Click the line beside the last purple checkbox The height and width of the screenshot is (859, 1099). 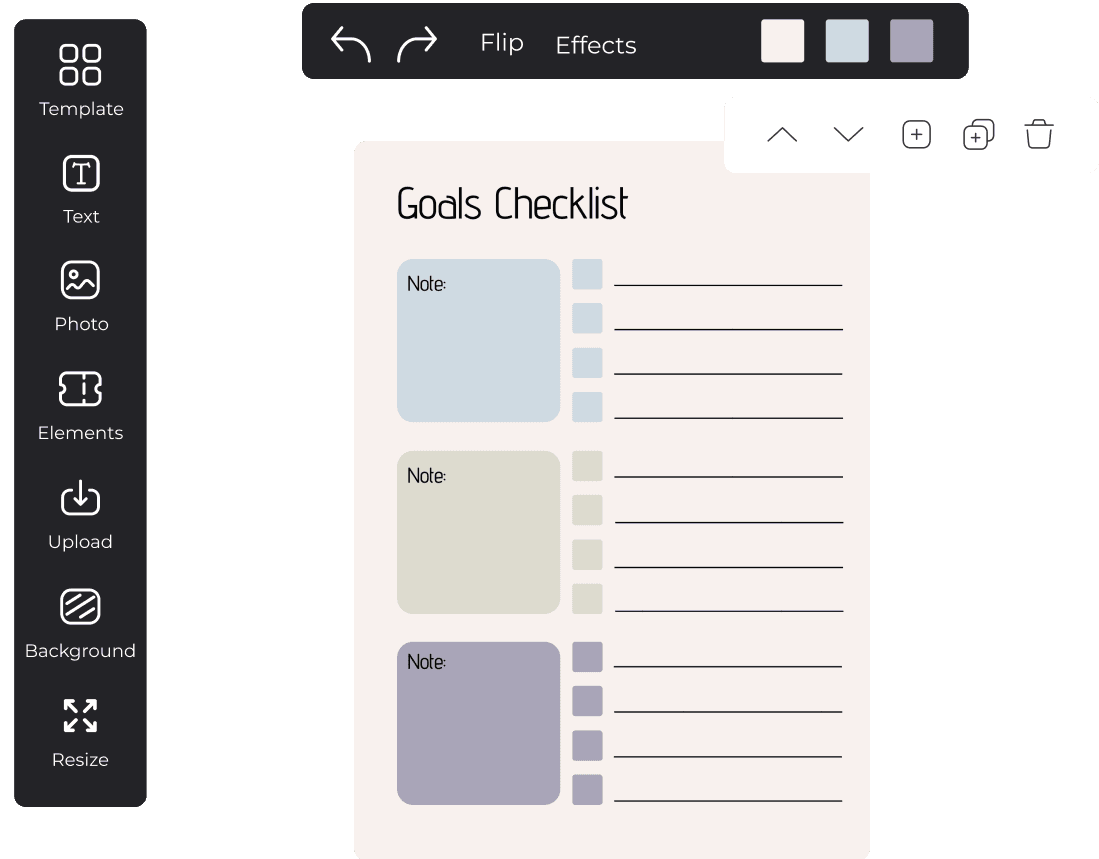tap(728, 800)
